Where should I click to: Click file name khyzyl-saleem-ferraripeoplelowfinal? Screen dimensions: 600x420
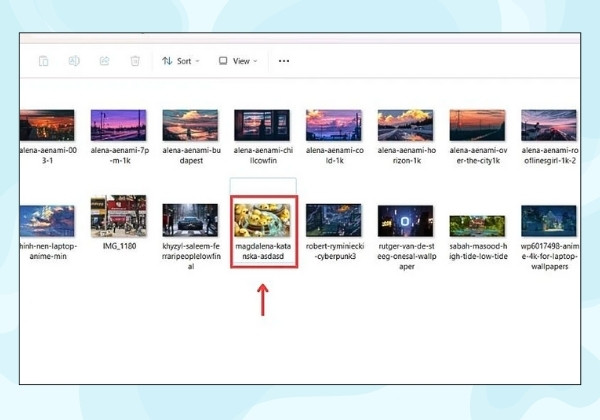(191, 256)
